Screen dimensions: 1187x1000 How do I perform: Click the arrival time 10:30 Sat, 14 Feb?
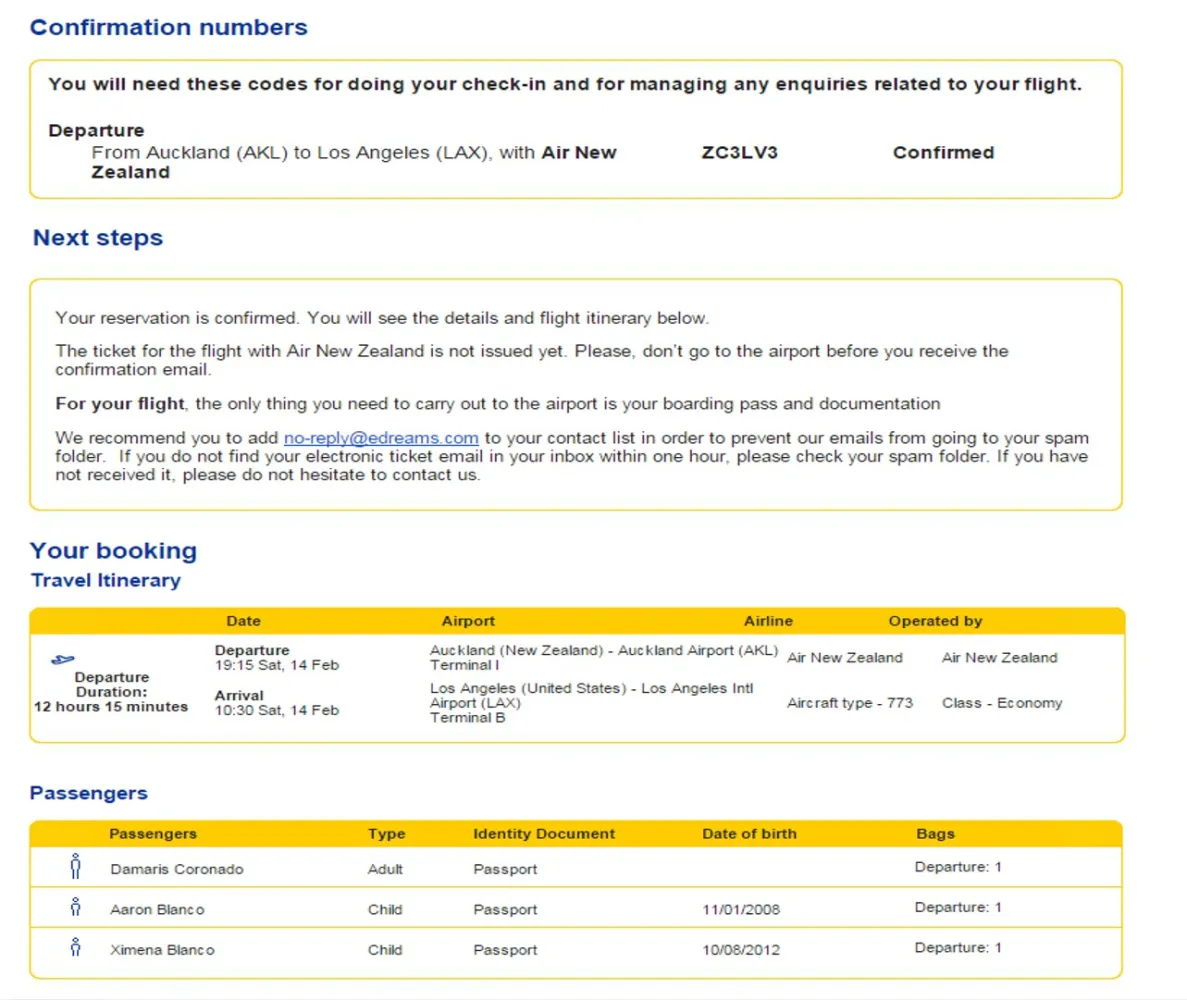click(x=277, y=710)
